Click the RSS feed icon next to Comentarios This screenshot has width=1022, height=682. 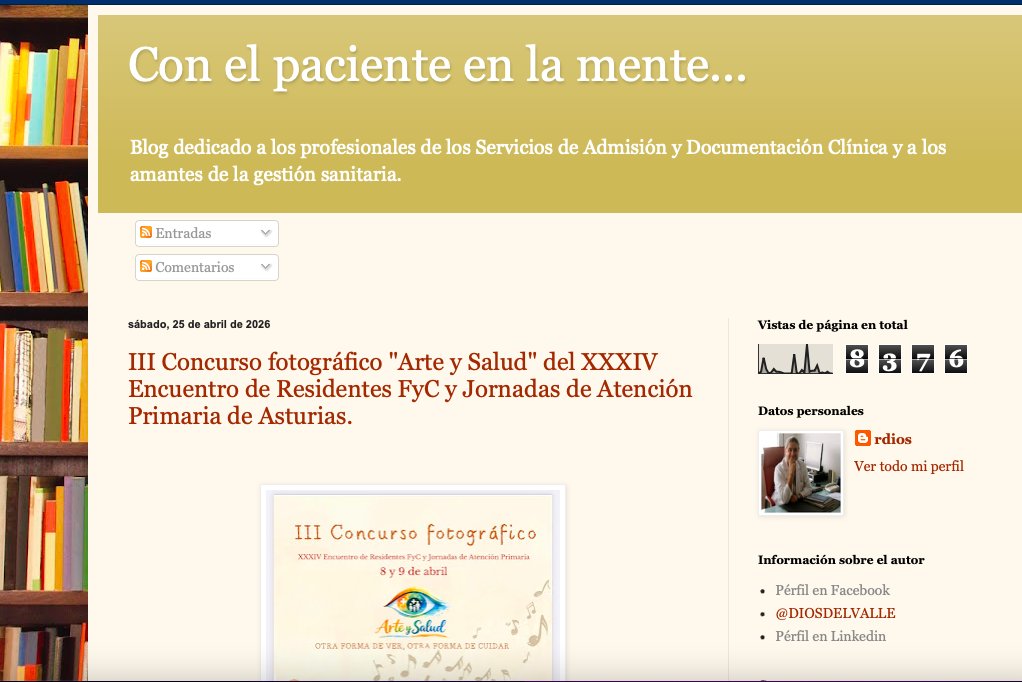point(146,266)
